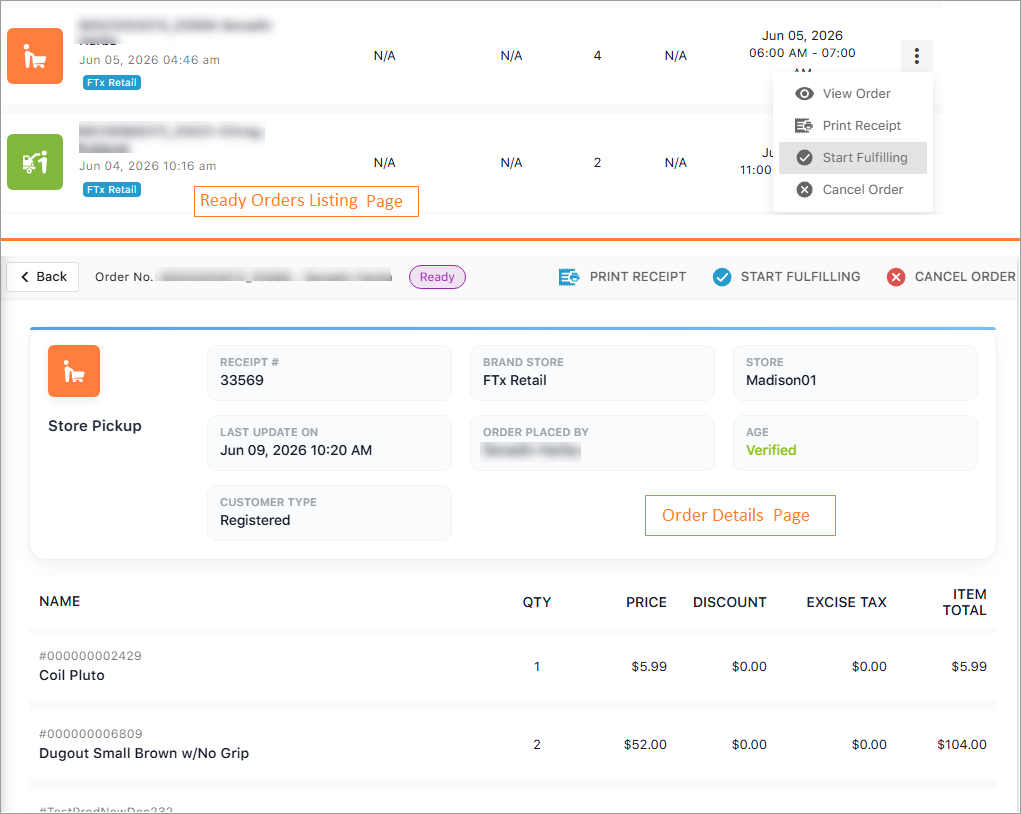
Task: Go Back from the order details page
Action: coord(43,277)
